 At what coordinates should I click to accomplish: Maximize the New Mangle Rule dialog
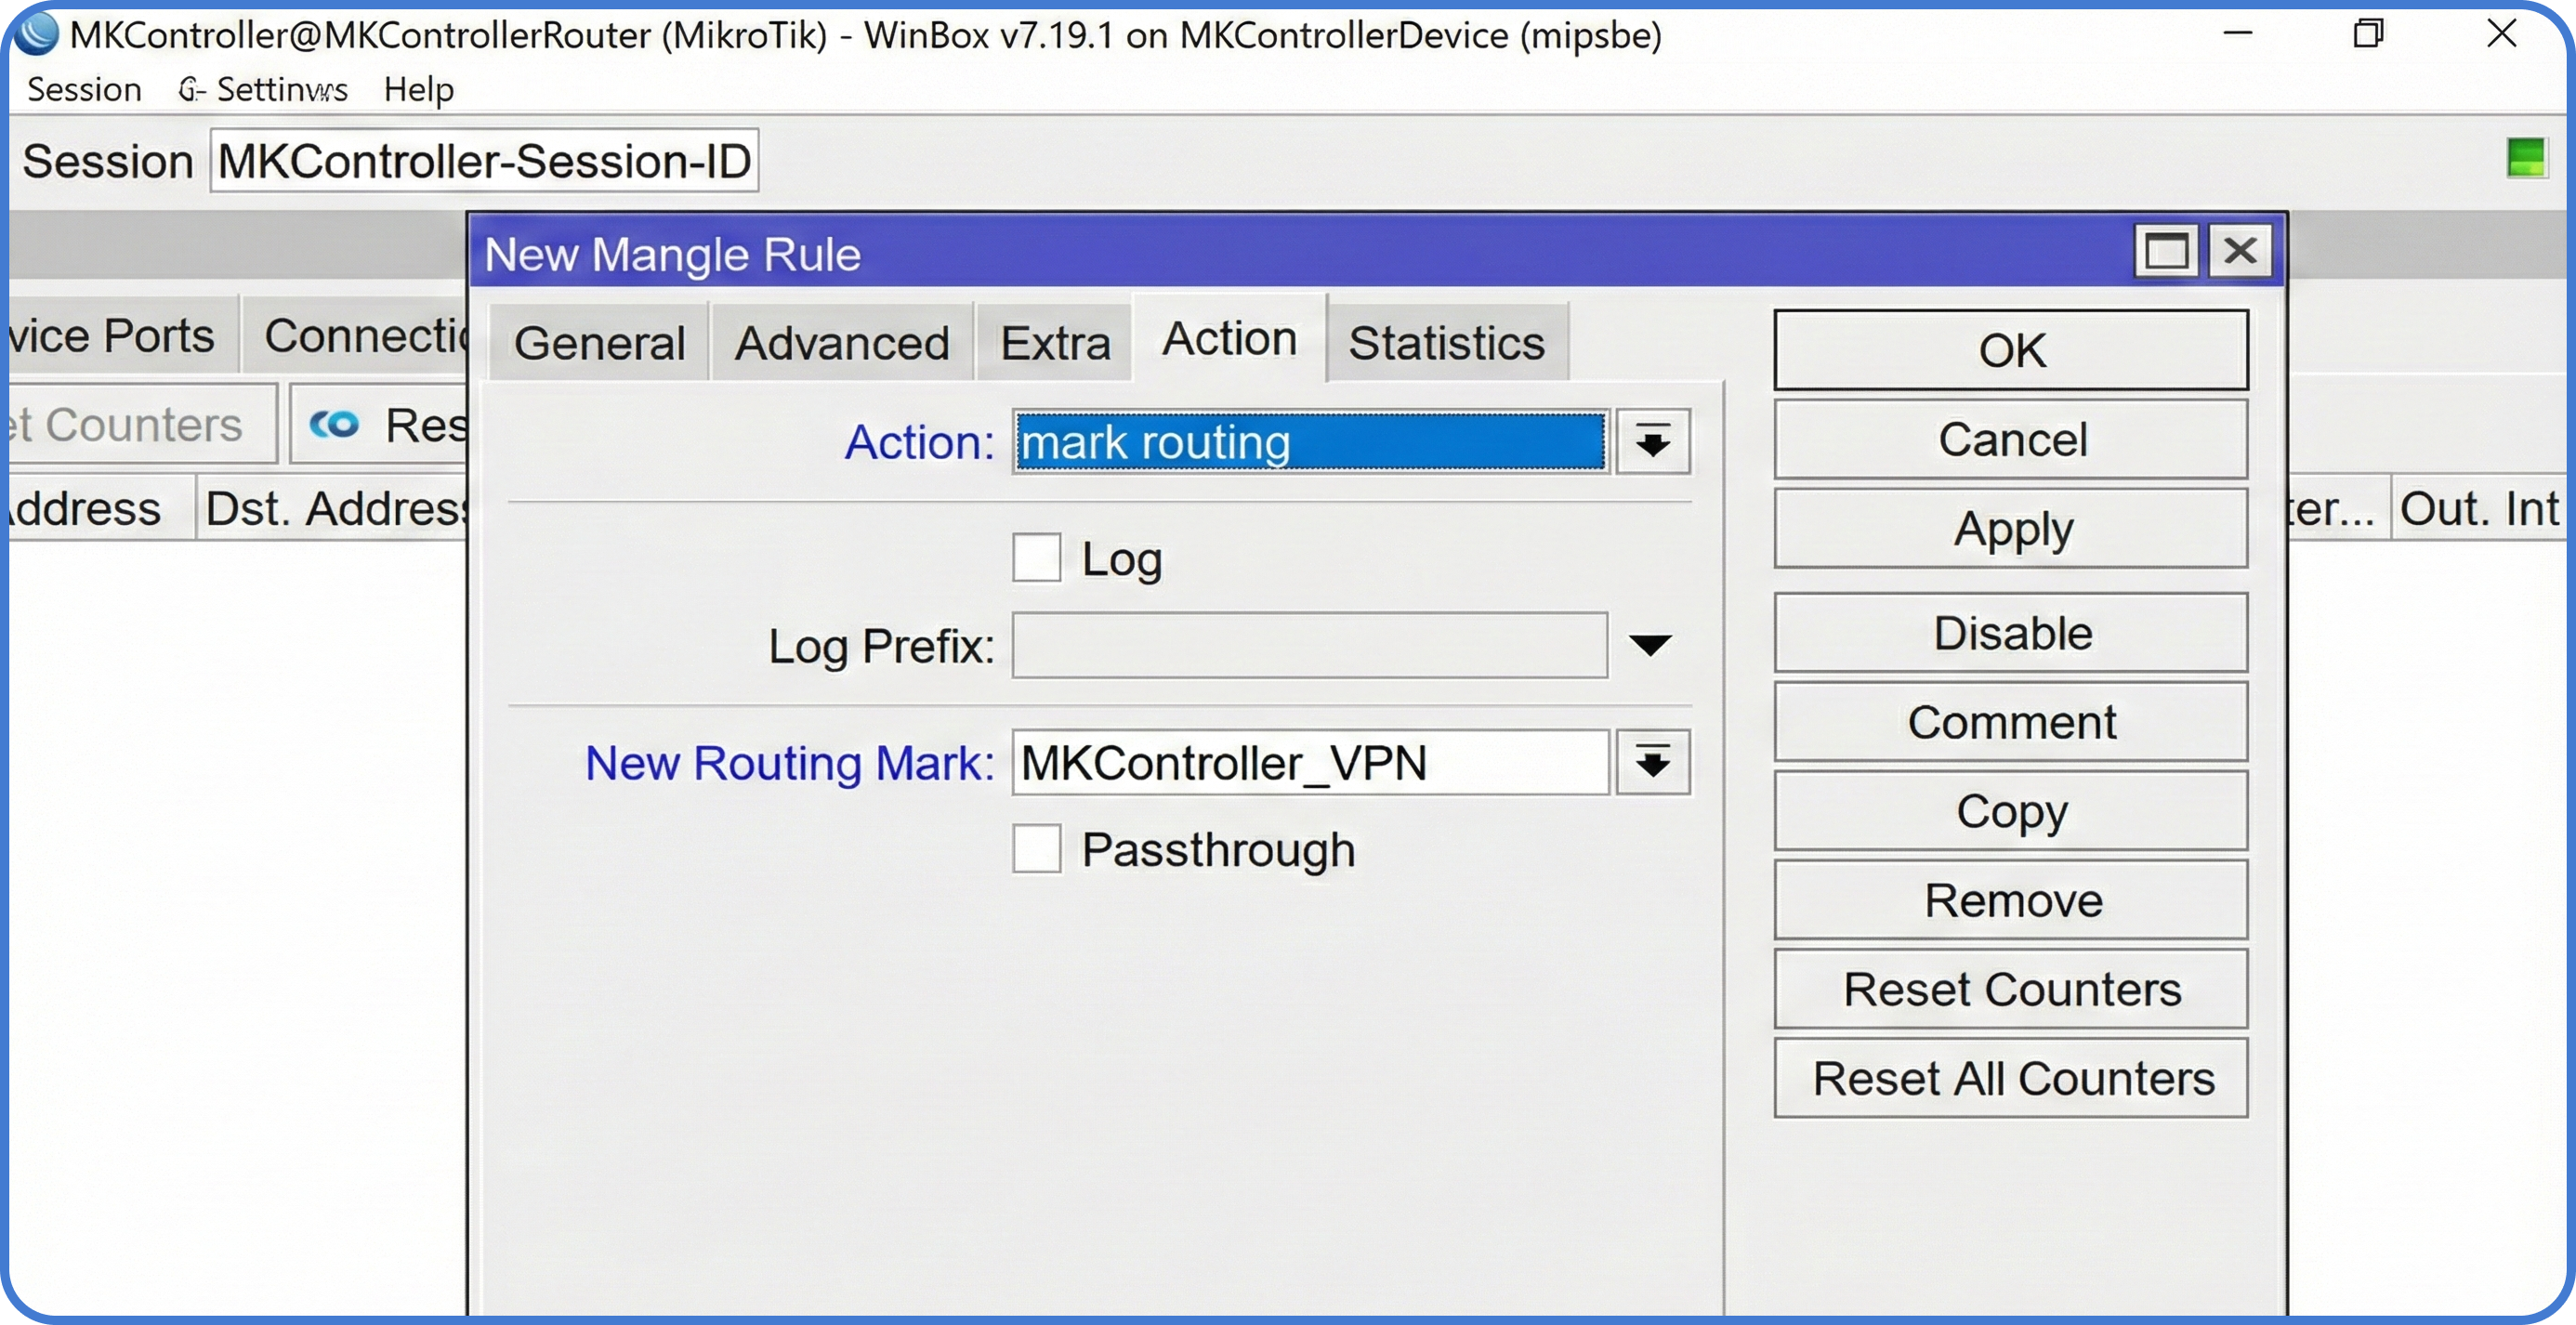click(2166, 250)
